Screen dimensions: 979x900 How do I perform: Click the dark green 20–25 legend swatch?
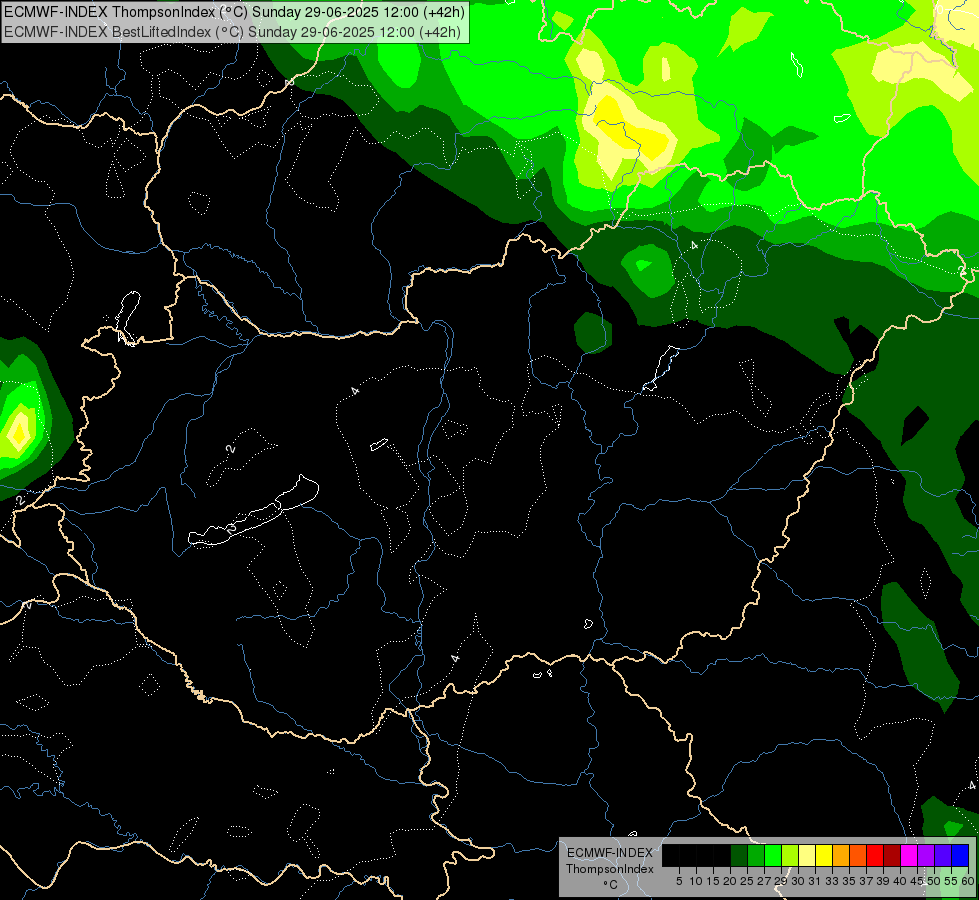coord(739,855)
